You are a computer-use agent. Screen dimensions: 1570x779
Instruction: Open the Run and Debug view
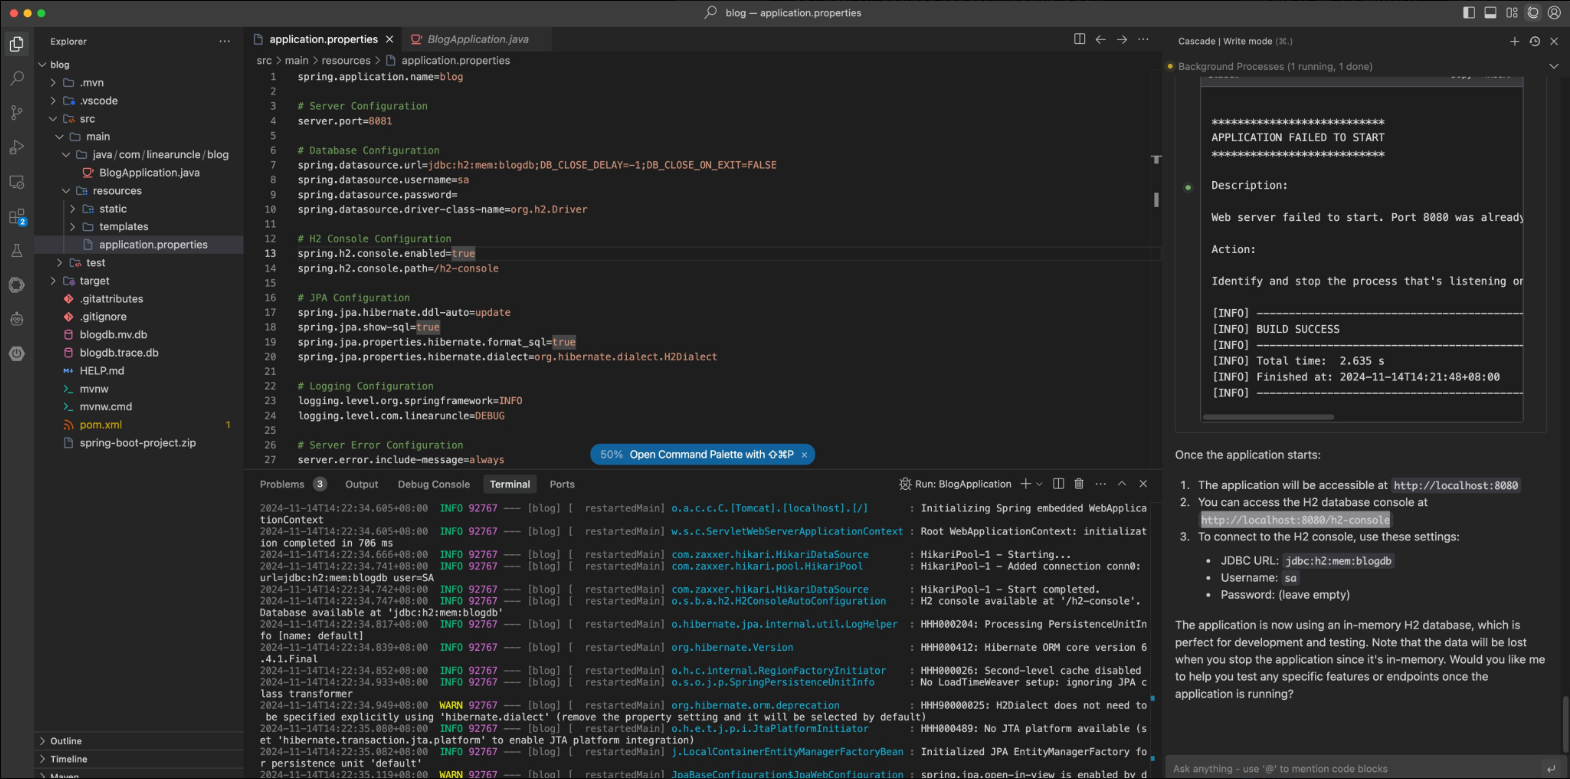point(17,148)
